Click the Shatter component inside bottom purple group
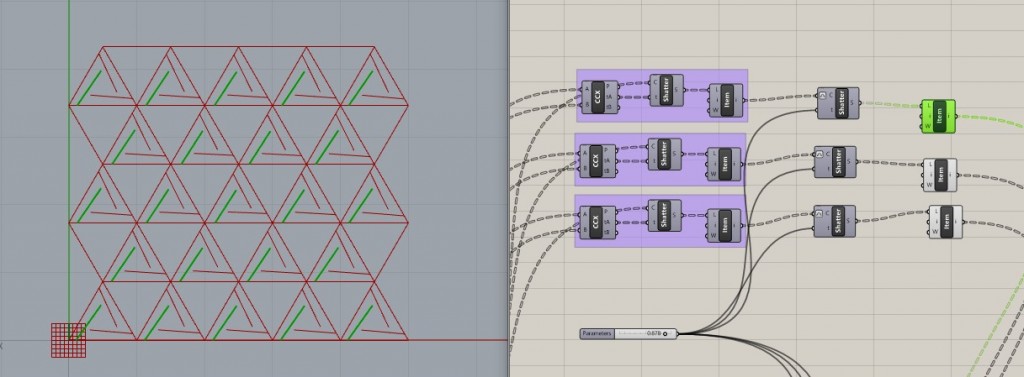Screen dimensions: 1024x377 [665, 216]
